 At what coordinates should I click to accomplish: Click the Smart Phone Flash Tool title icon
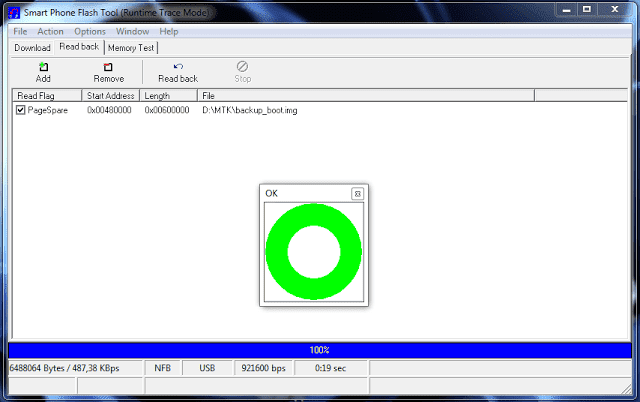14,13
